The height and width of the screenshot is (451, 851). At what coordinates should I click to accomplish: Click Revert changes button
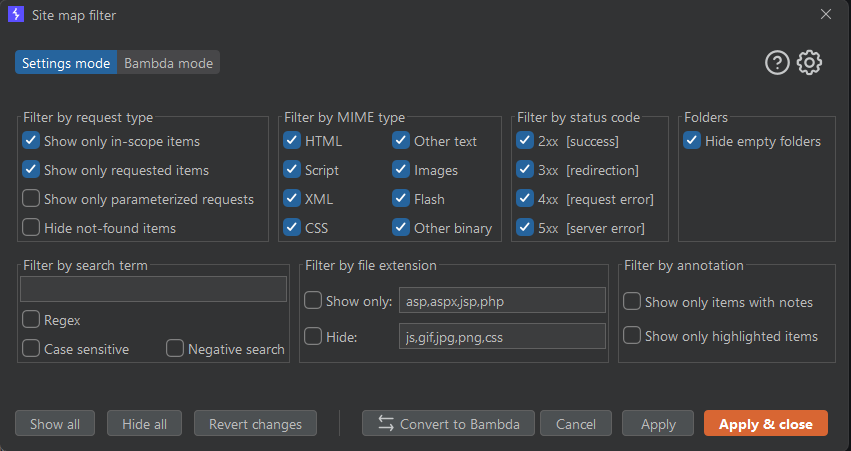click(255, 423)
